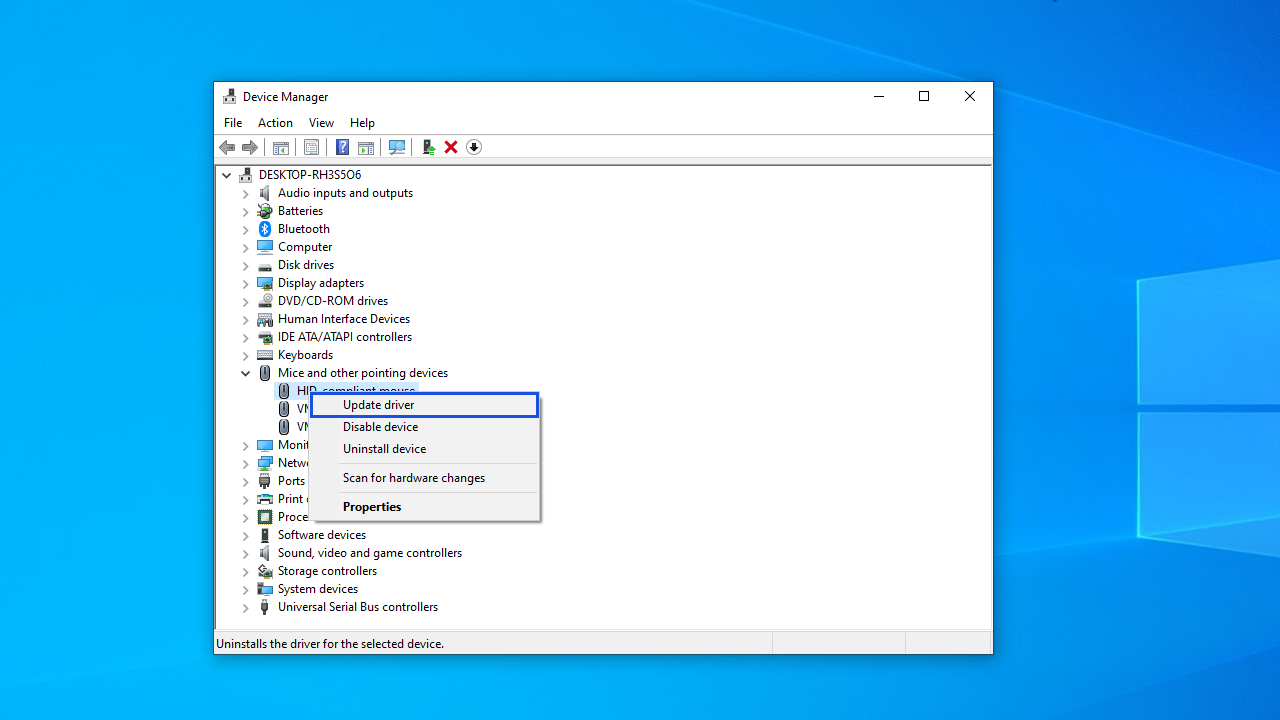Toggle the Show/Hide Console Tree toolbar icon
The image size is (1280, 720).
tap(281, 147)
